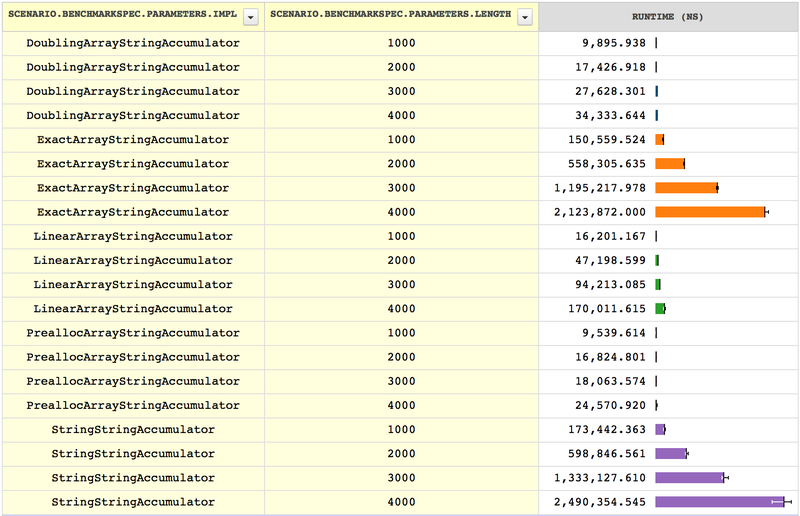Click the orange bar for ExactArrayStringAccumulator 3000
The image size is (800, 516).
[x=686, y=188]
